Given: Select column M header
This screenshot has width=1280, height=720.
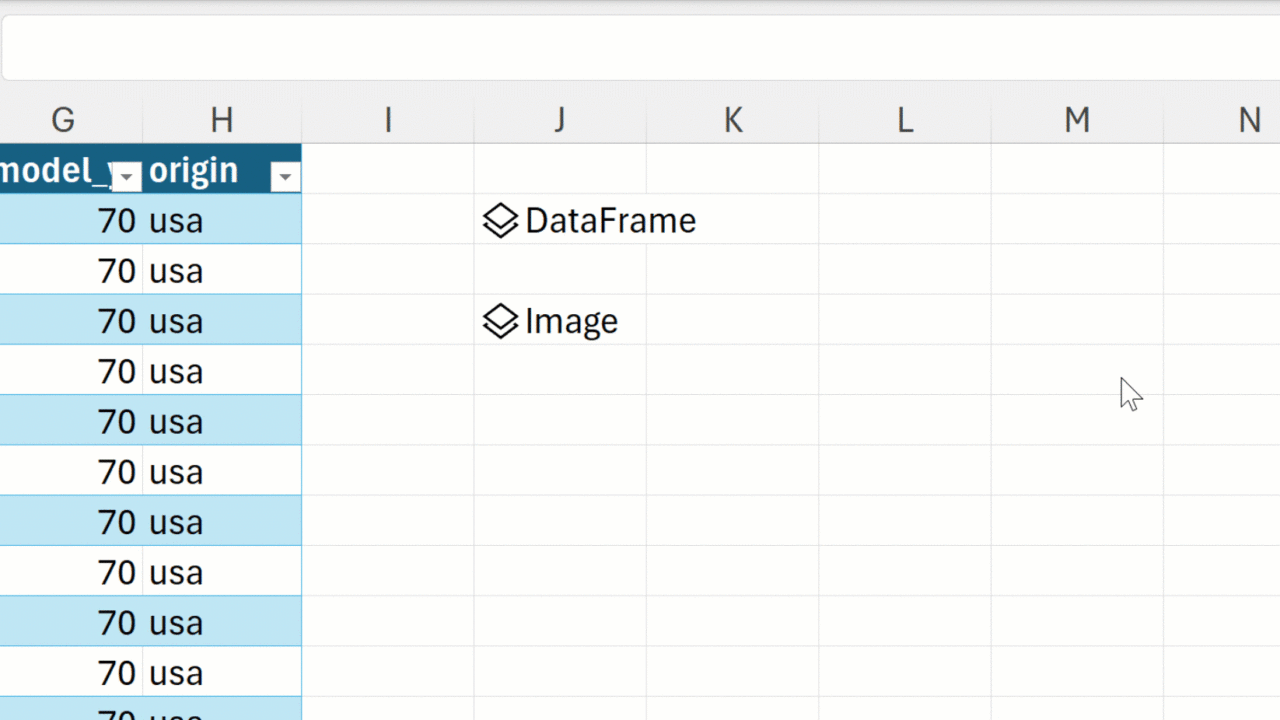Looking at the screenshot, I should tap(1077, 120).
